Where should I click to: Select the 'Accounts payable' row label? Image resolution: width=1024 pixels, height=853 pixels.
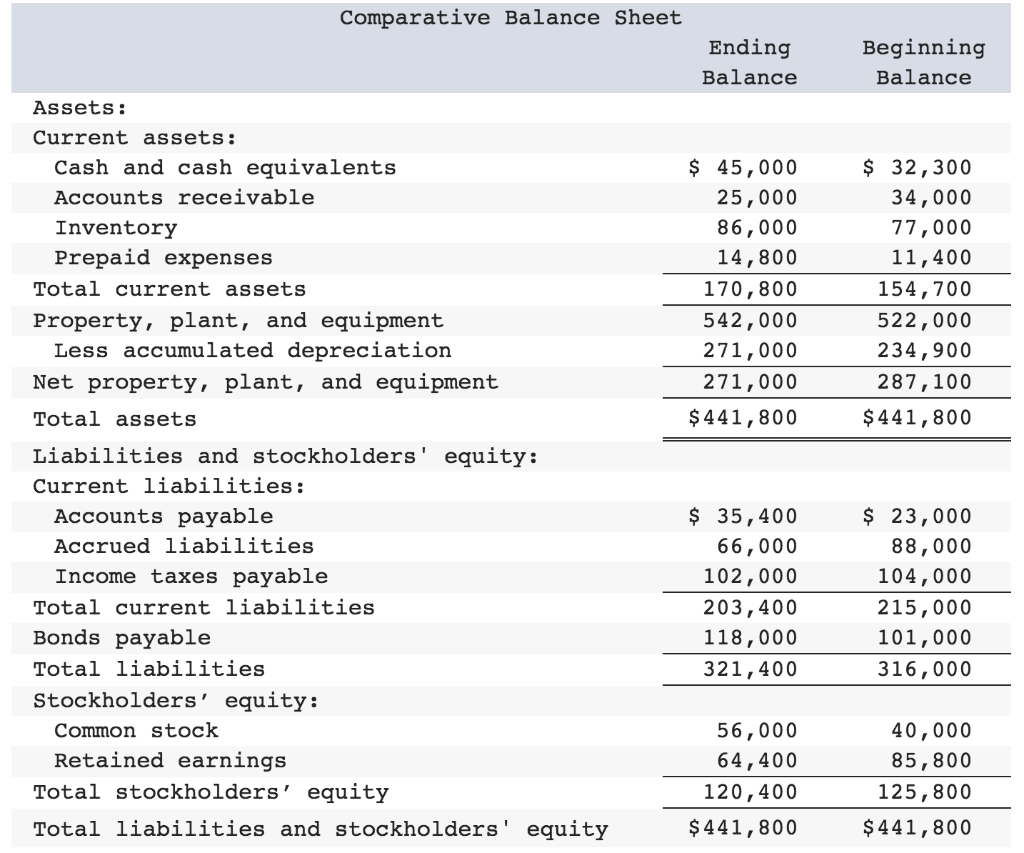[163, 517]
